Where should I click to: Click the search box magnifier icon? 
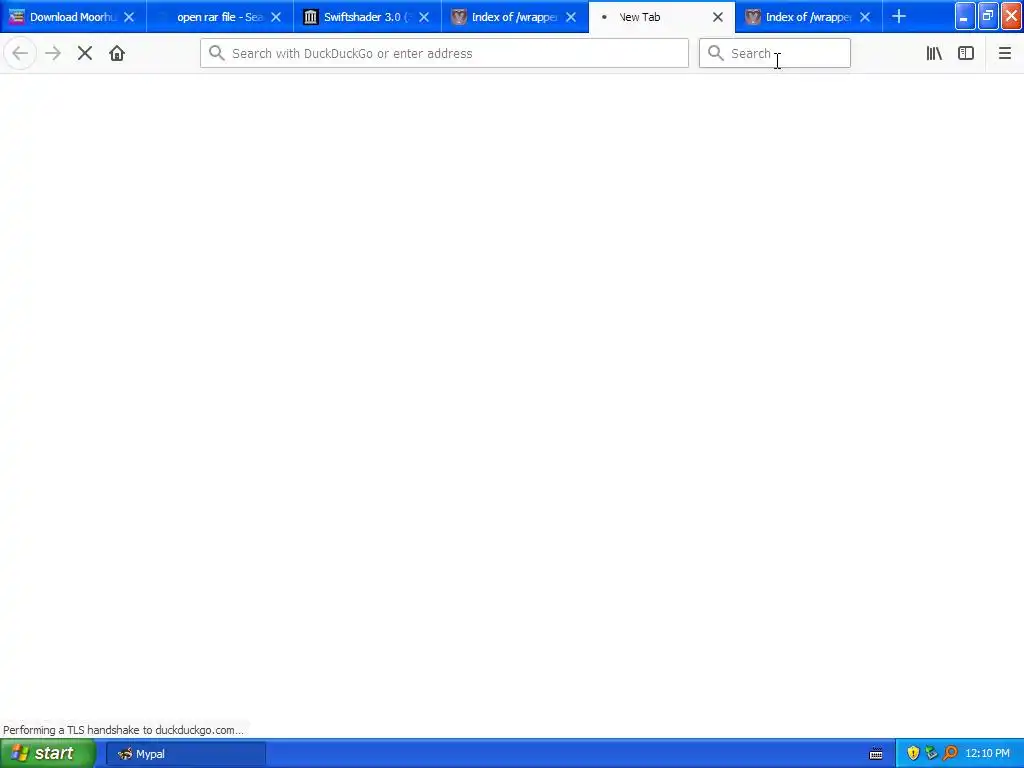coord(716,53)
